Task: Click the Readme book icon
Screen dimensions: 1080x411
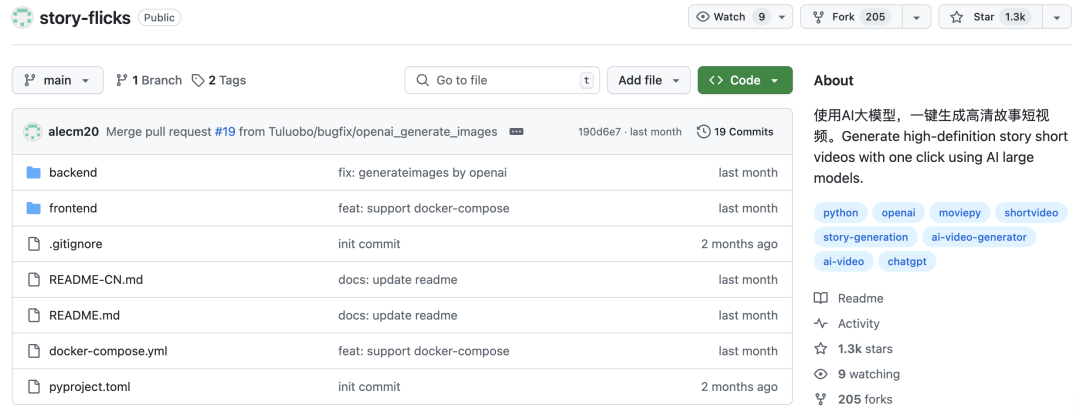Action: pyautogui.click(x=821, y=298)
